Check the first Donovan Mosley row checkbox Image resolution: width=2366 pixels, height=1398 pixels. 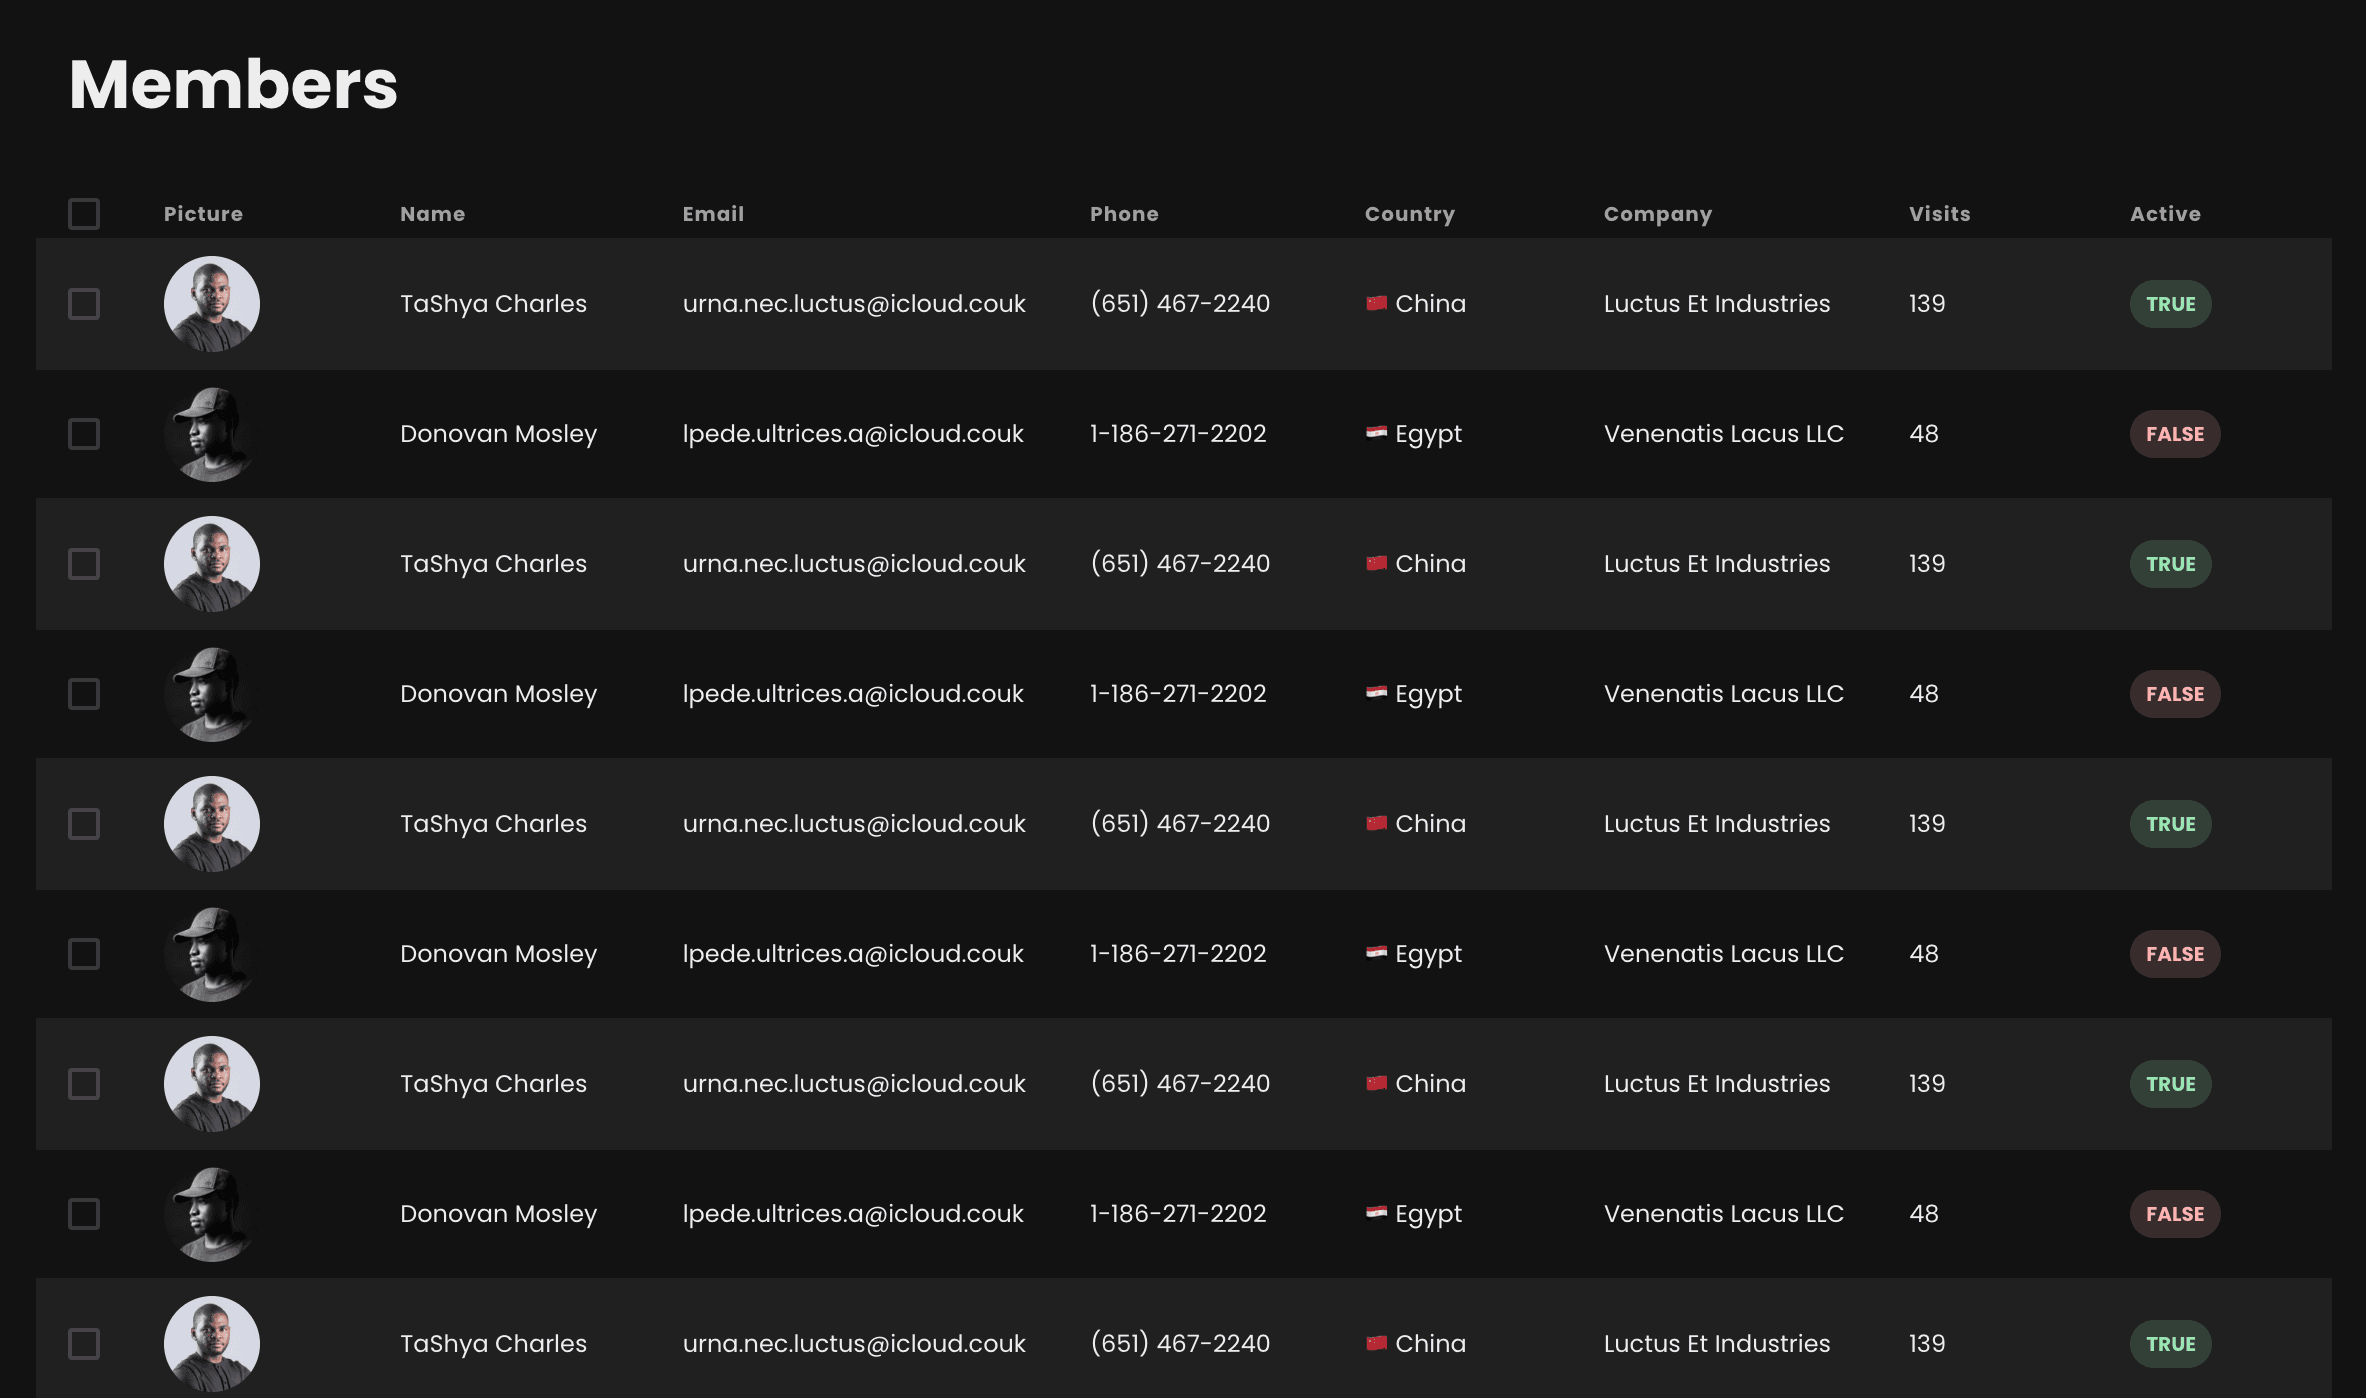tap(84, 433)
